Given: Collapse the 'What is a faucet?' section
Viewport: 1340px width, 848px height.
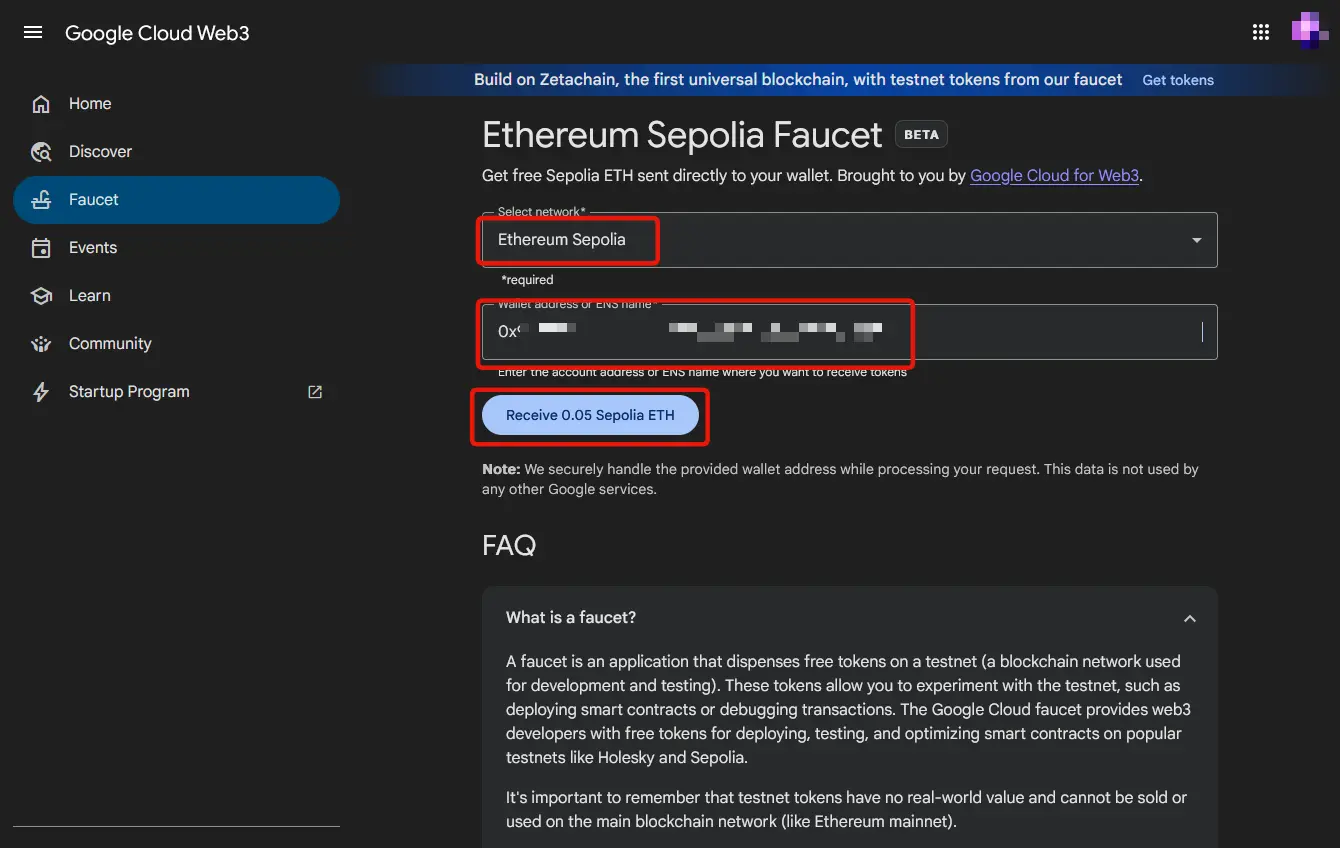Looking at the screenshot, I should (x=1190, y=618).
